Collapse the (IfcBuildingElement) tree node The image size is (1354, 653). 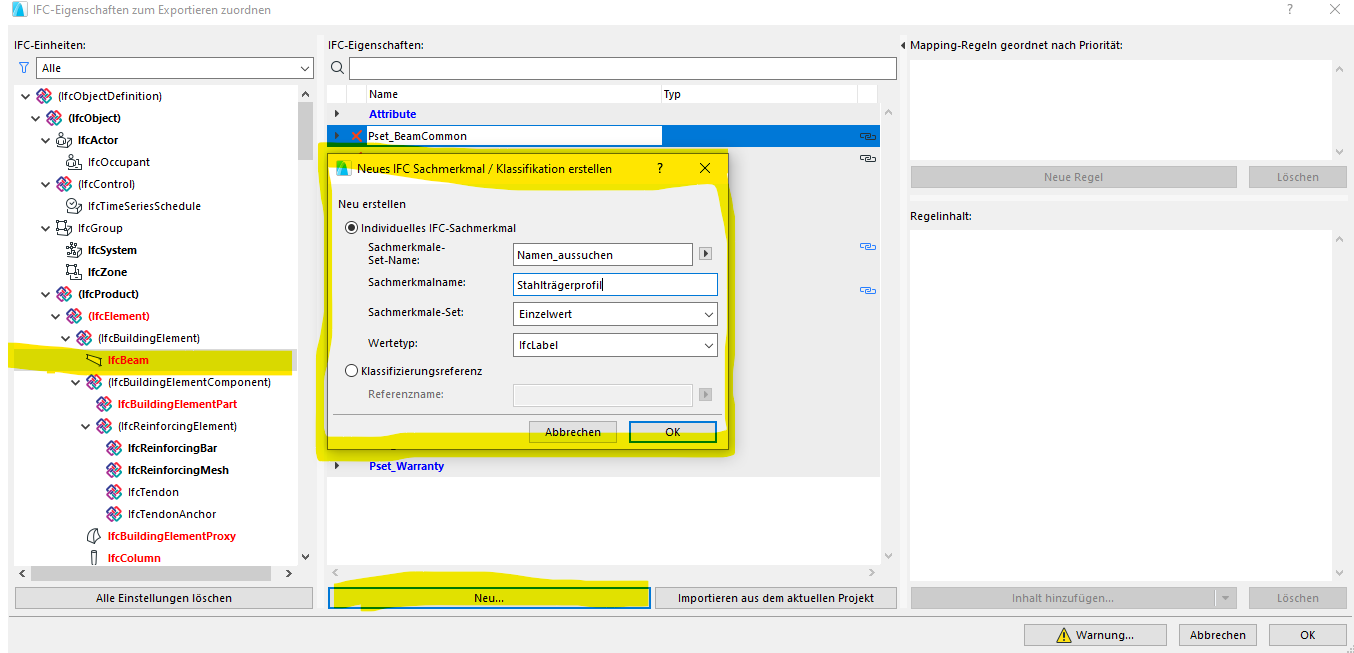pyautogui.click(x=66, y=338)
